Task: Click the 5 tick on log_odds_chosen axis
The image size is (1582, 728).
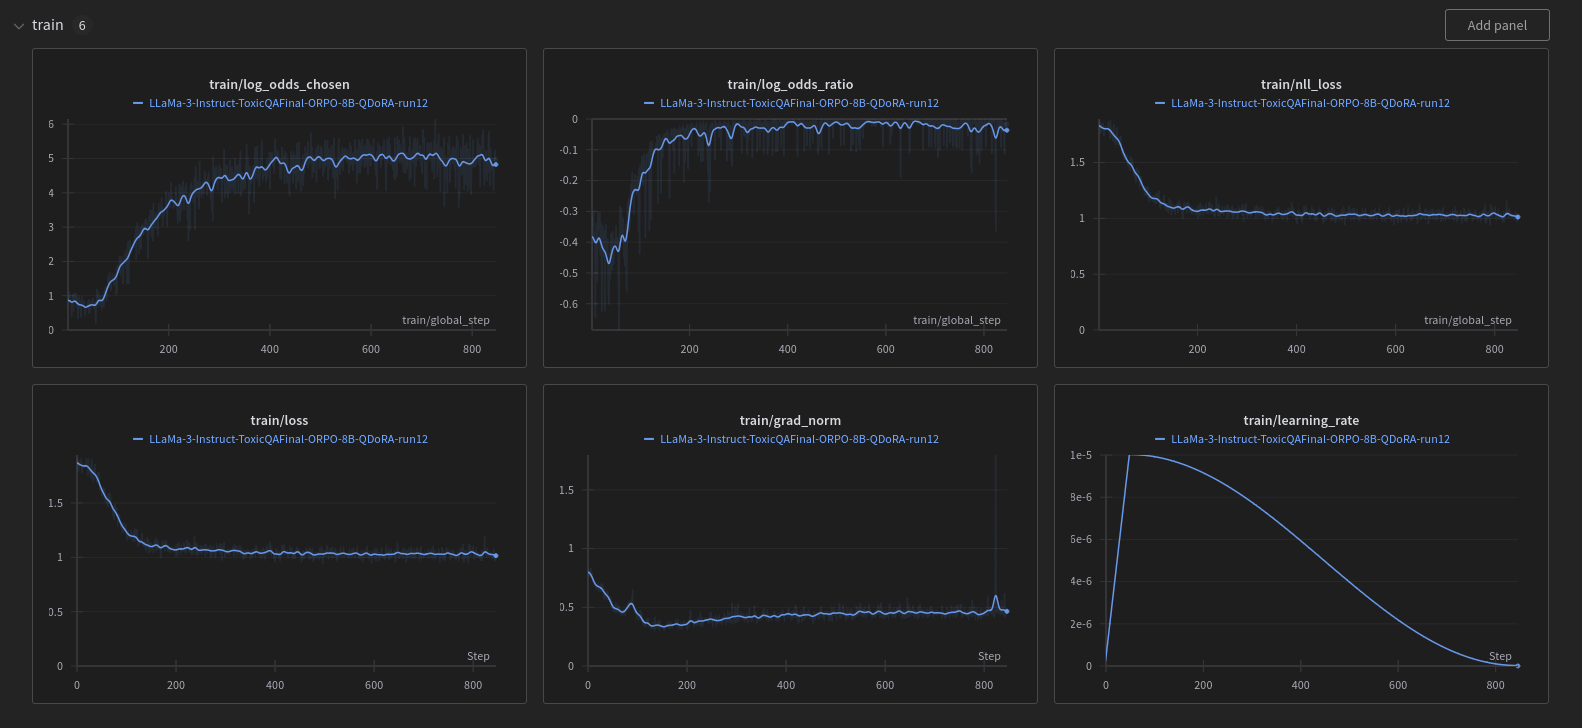Action: coord(51,158)
